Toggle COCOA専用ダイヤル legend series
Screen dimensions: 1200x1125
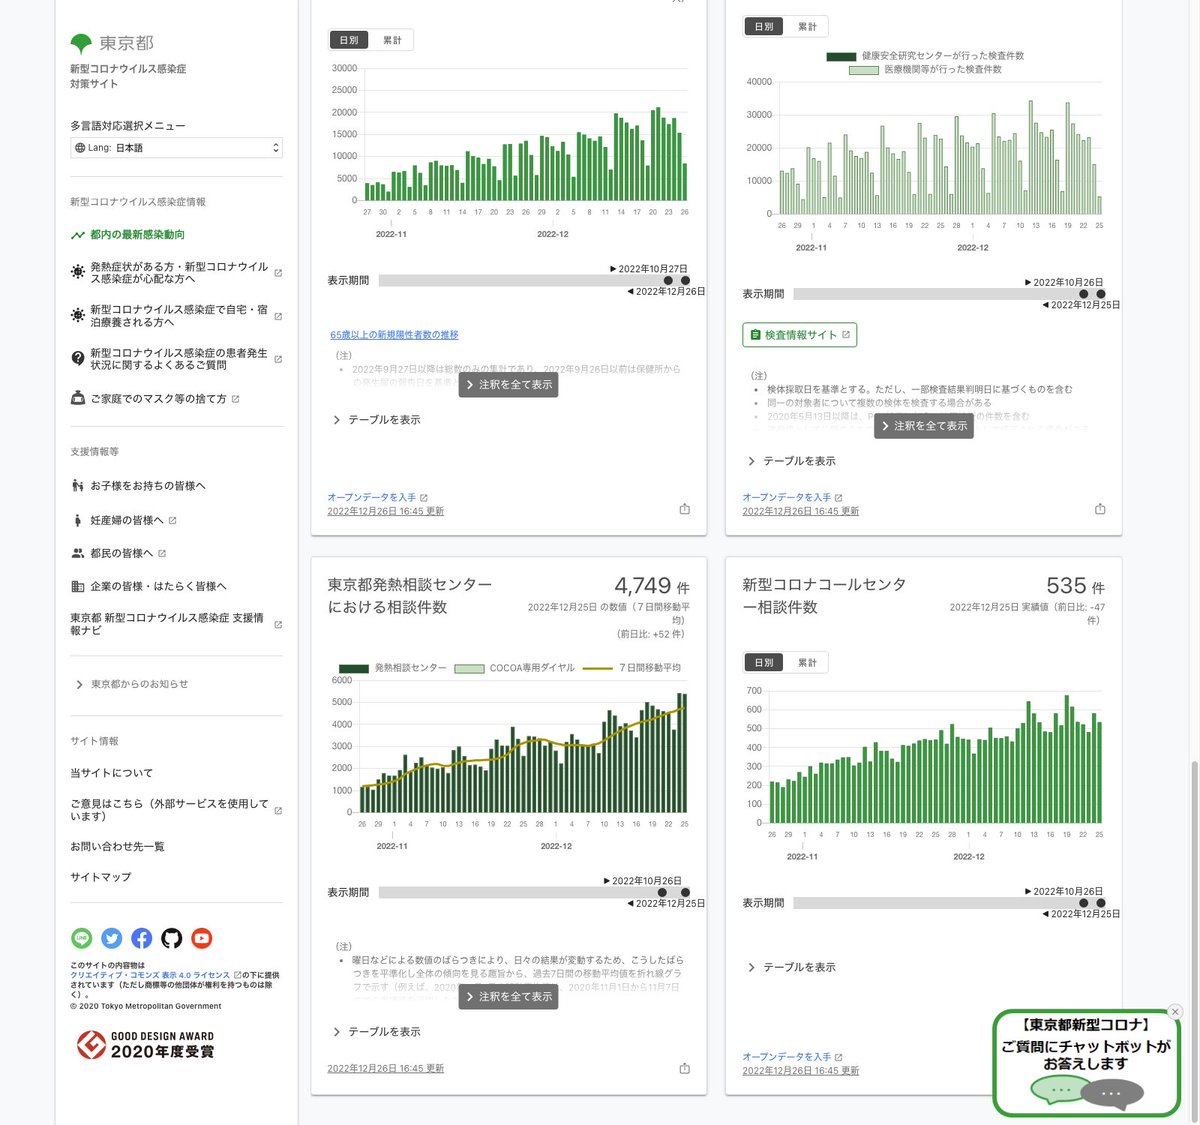[515, 668]
